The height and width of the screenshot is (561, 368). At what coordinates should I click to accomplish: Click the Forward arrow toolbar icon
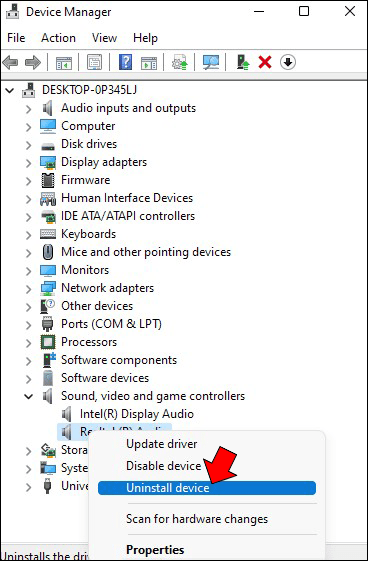click(33, 63)
